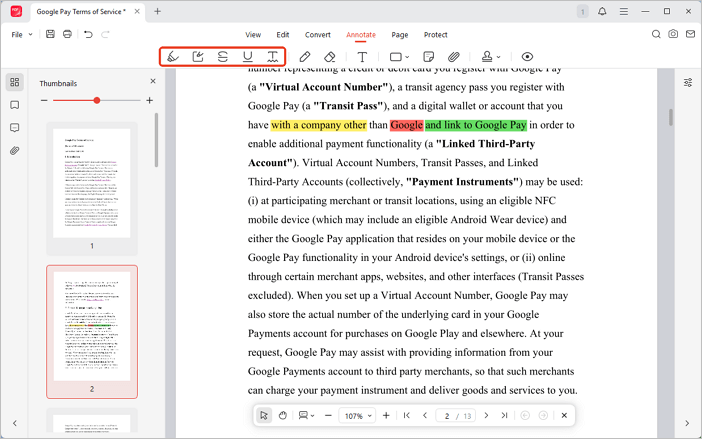Select the Strikethrough tool
This screenshot has height=439, width=702.
[x=223, y=57]
